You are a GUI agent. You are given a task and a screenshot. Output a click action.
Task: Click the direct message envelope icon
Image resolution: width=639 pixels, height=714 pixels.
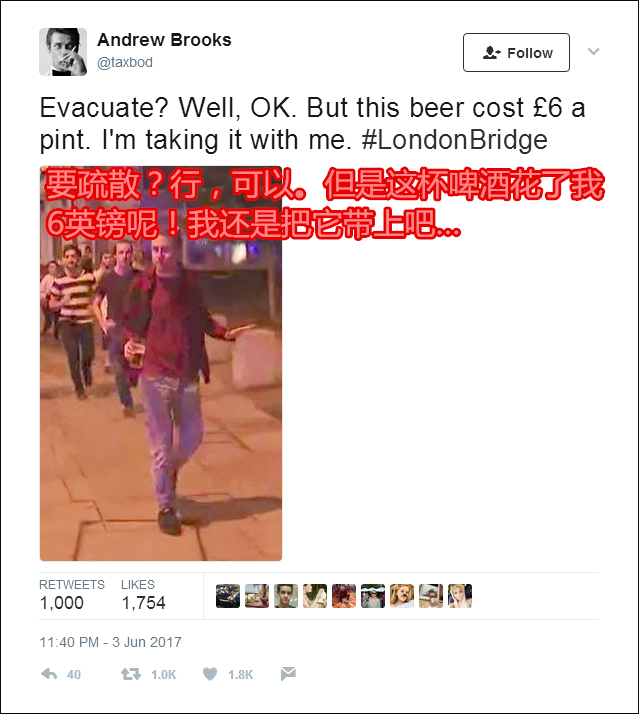tap(288, 674)
